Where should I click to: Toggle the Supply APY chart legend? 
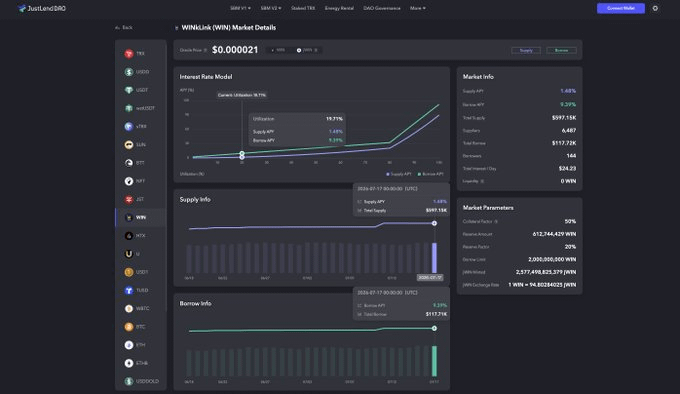click(x=399, y=174)
